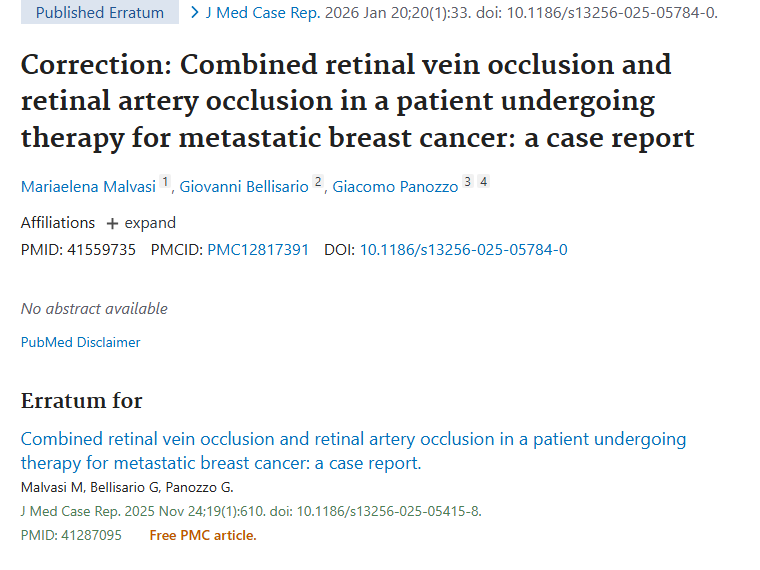Screen dimensions: 760x570
Task: Open author Mariaelena Malvasi's link
Action: pos(88,187)
